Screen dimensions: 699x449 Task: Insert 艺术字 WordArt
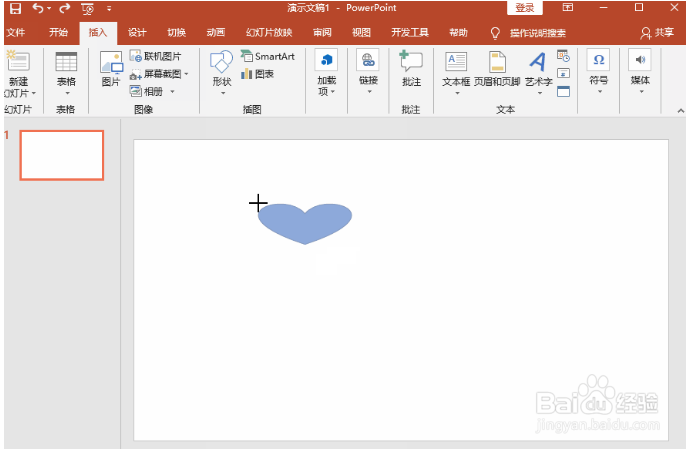(539, 73)
